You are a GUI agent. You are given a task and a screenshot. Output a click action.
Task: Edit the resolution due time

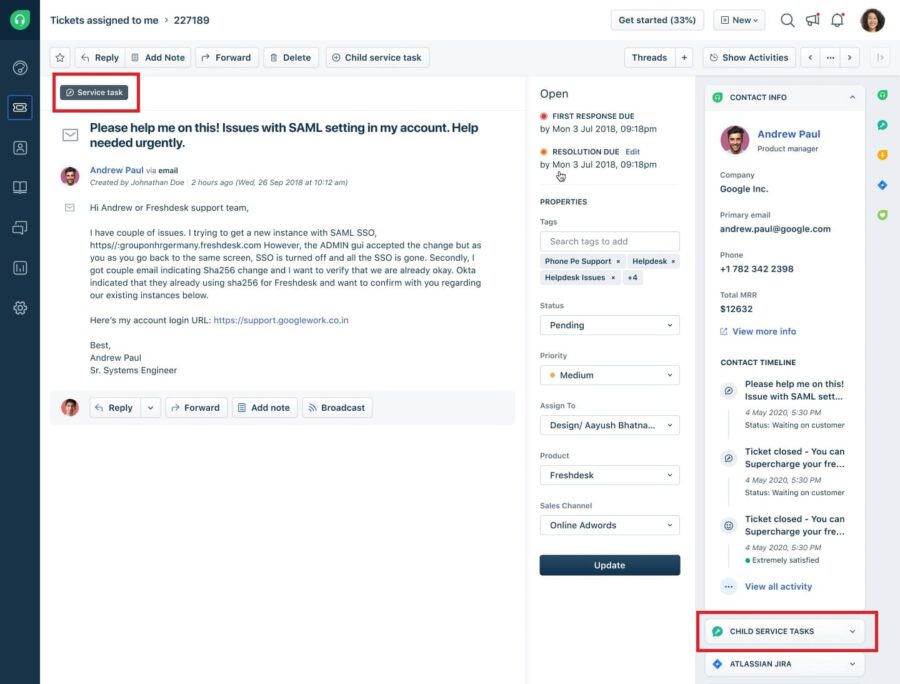[633, 151]
